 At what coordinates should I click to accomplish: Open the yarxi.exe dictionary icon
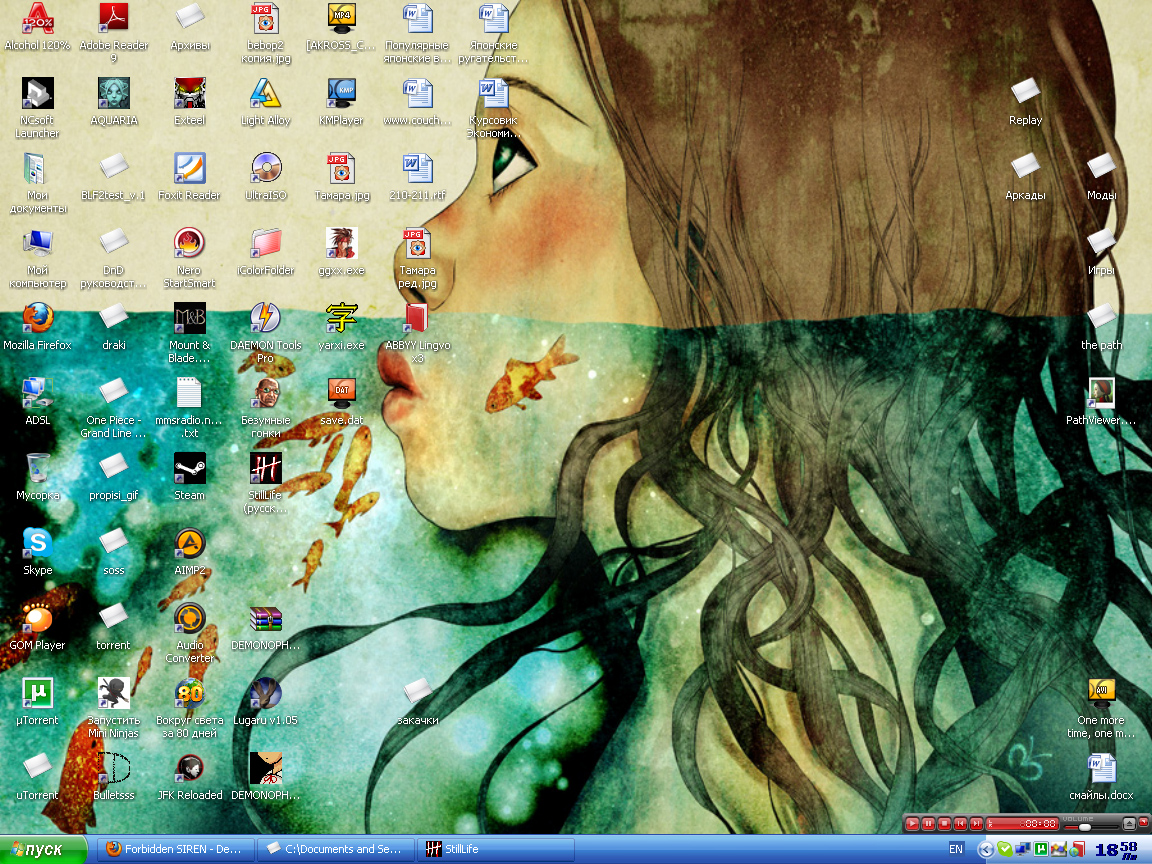[x=342, y=327]
